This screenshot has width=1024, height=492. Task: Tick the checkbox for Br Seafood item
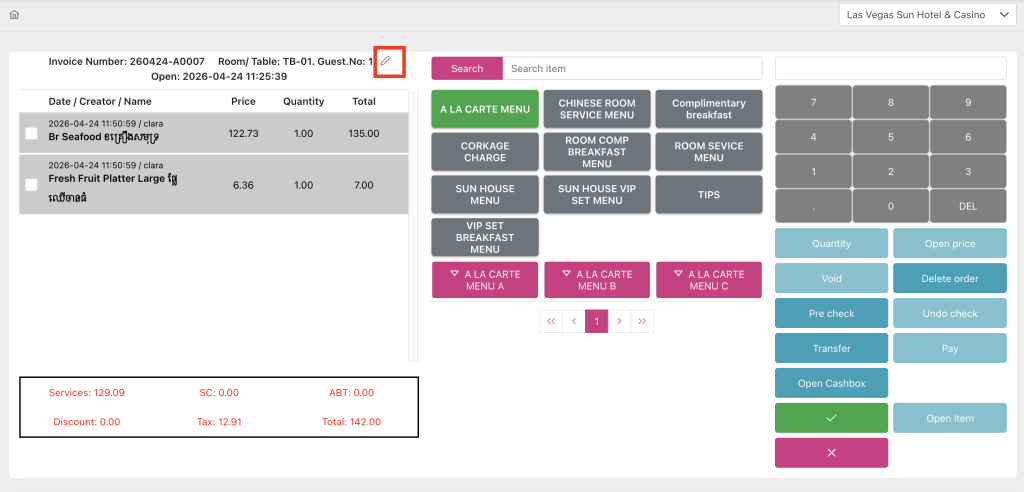tap(32, 133)
